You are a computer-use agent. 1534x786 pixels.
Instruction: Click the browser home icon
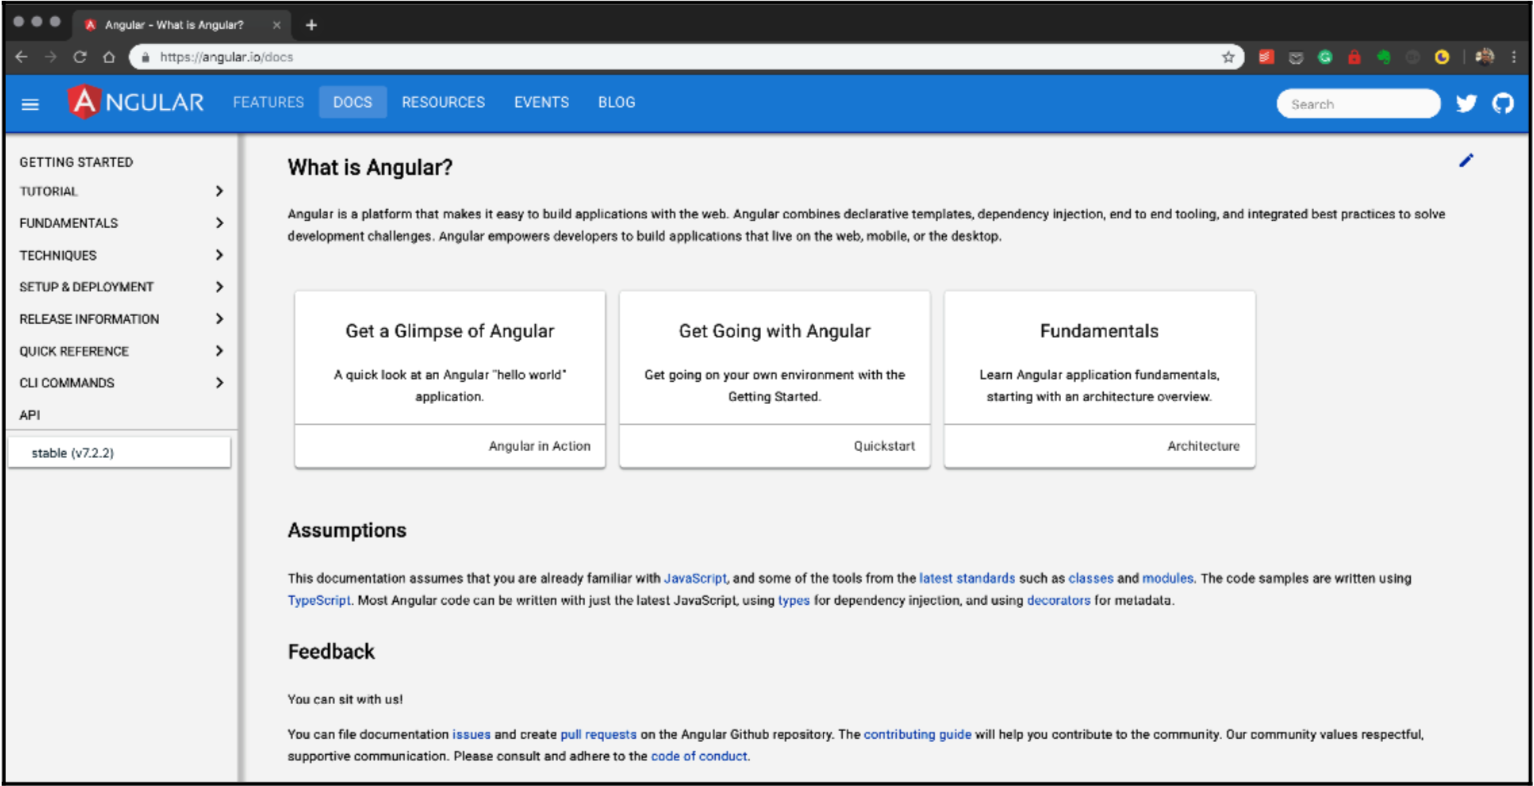point(109,57)
